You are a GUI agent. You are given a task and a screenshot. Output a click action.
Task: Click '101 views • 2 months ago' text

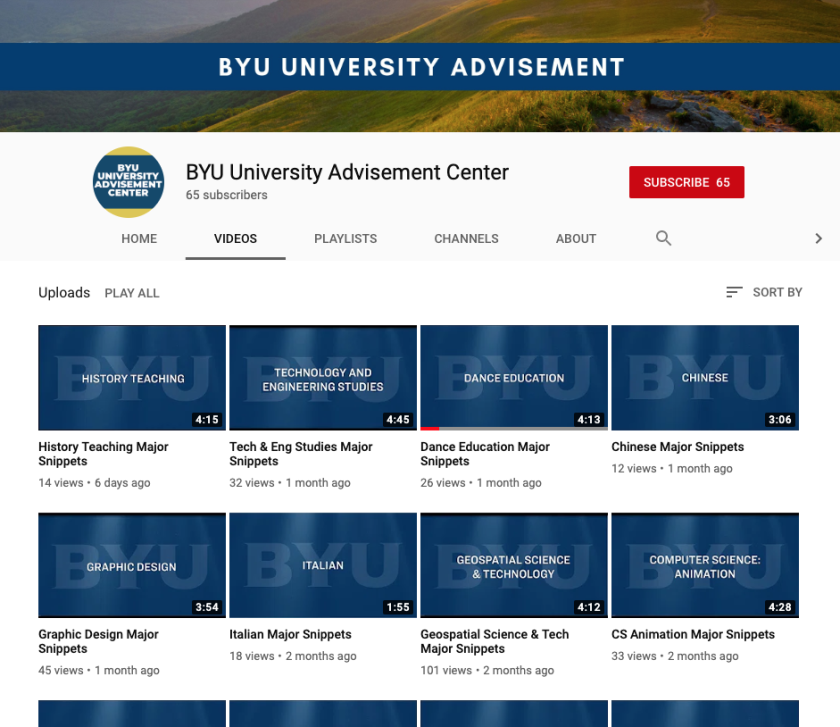pos(487,670)
